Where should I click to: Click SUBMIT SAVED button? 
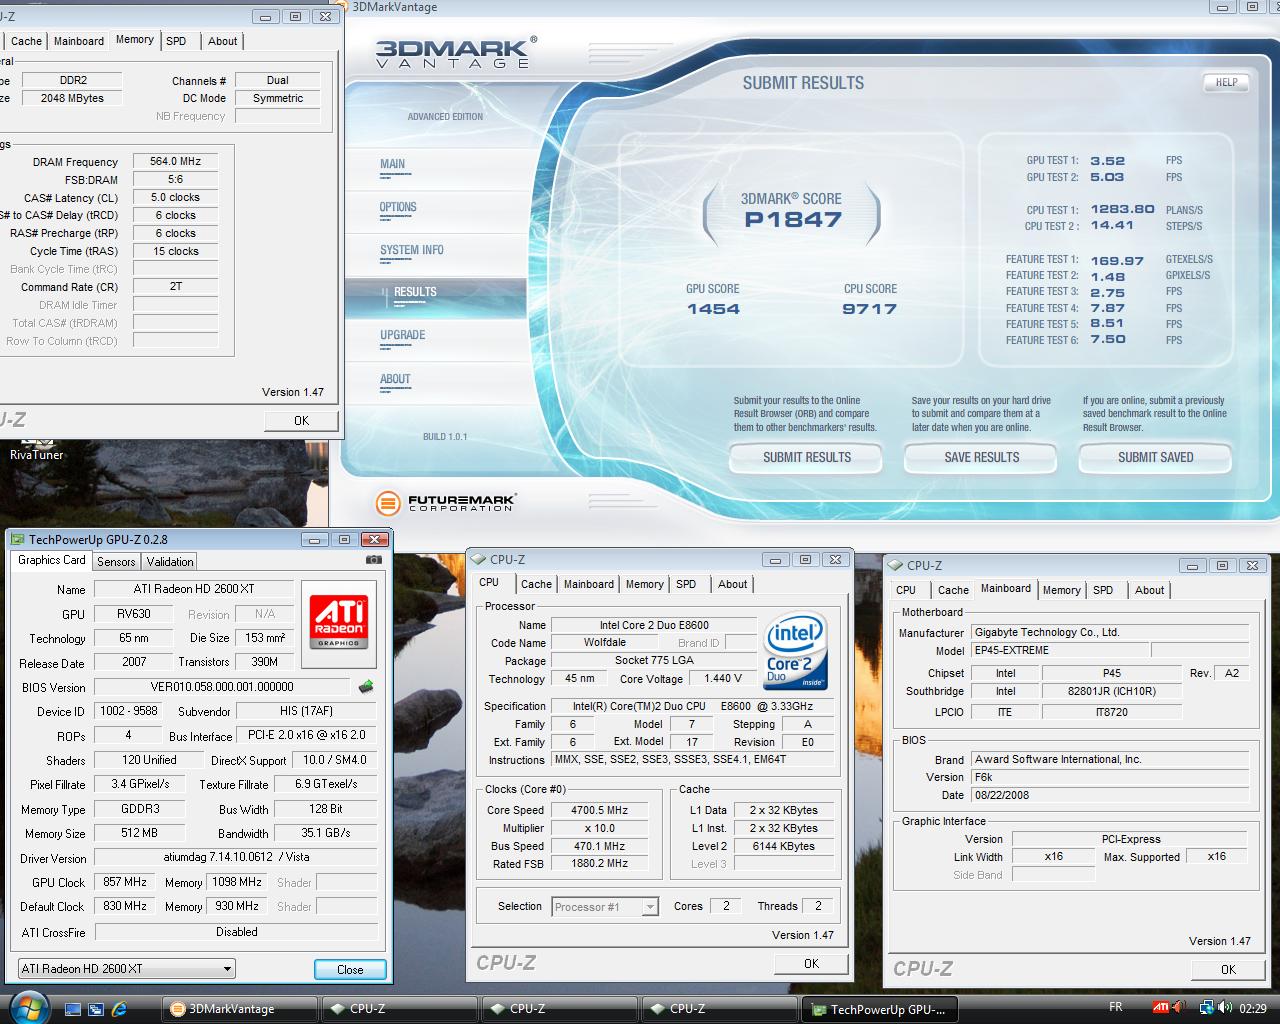[1156, 457]
